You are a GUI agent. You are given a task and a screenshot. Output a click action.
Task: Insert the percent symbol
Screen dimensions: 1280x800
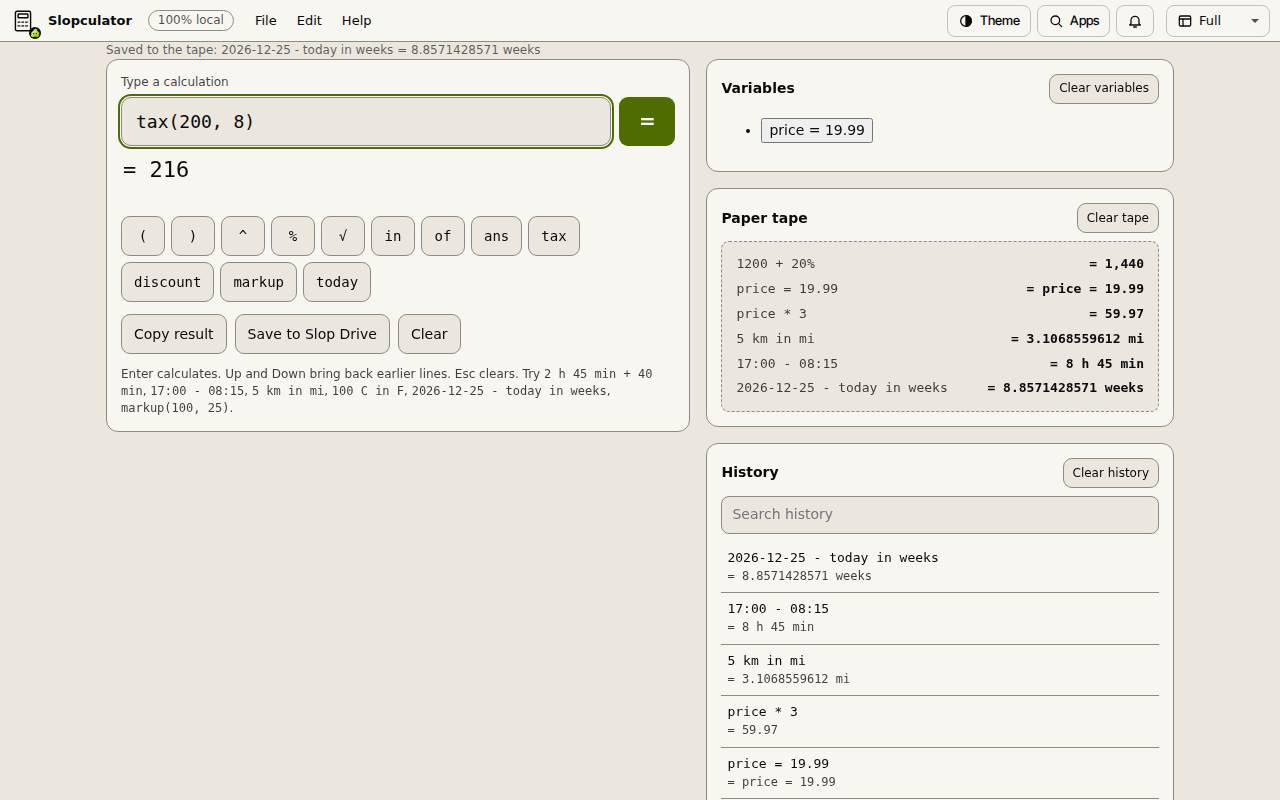click(293, 236)
